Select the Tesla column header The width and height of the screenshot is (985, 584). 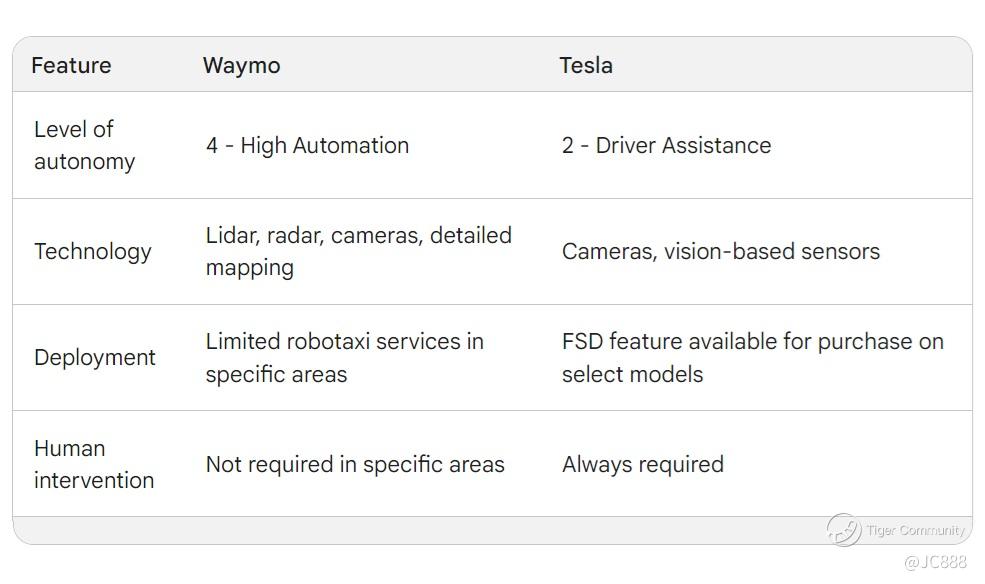(586, 65)
